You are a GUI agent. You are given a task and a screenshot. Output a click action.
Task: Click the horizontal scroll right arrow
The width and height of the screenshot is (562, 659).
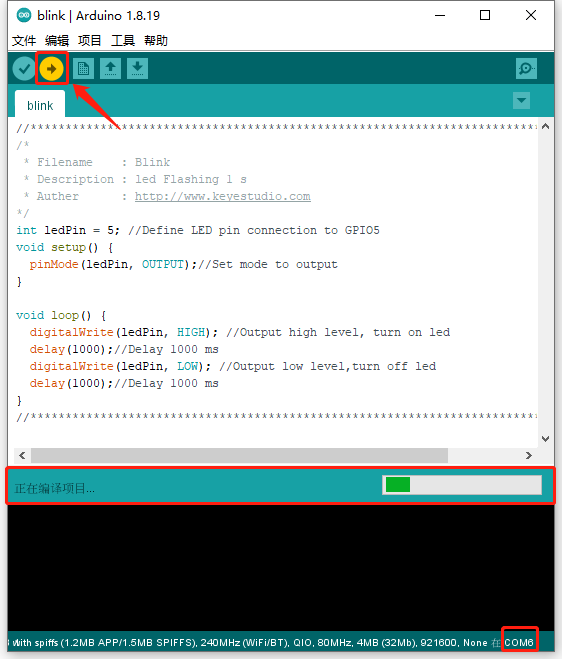tap(529, 456)
